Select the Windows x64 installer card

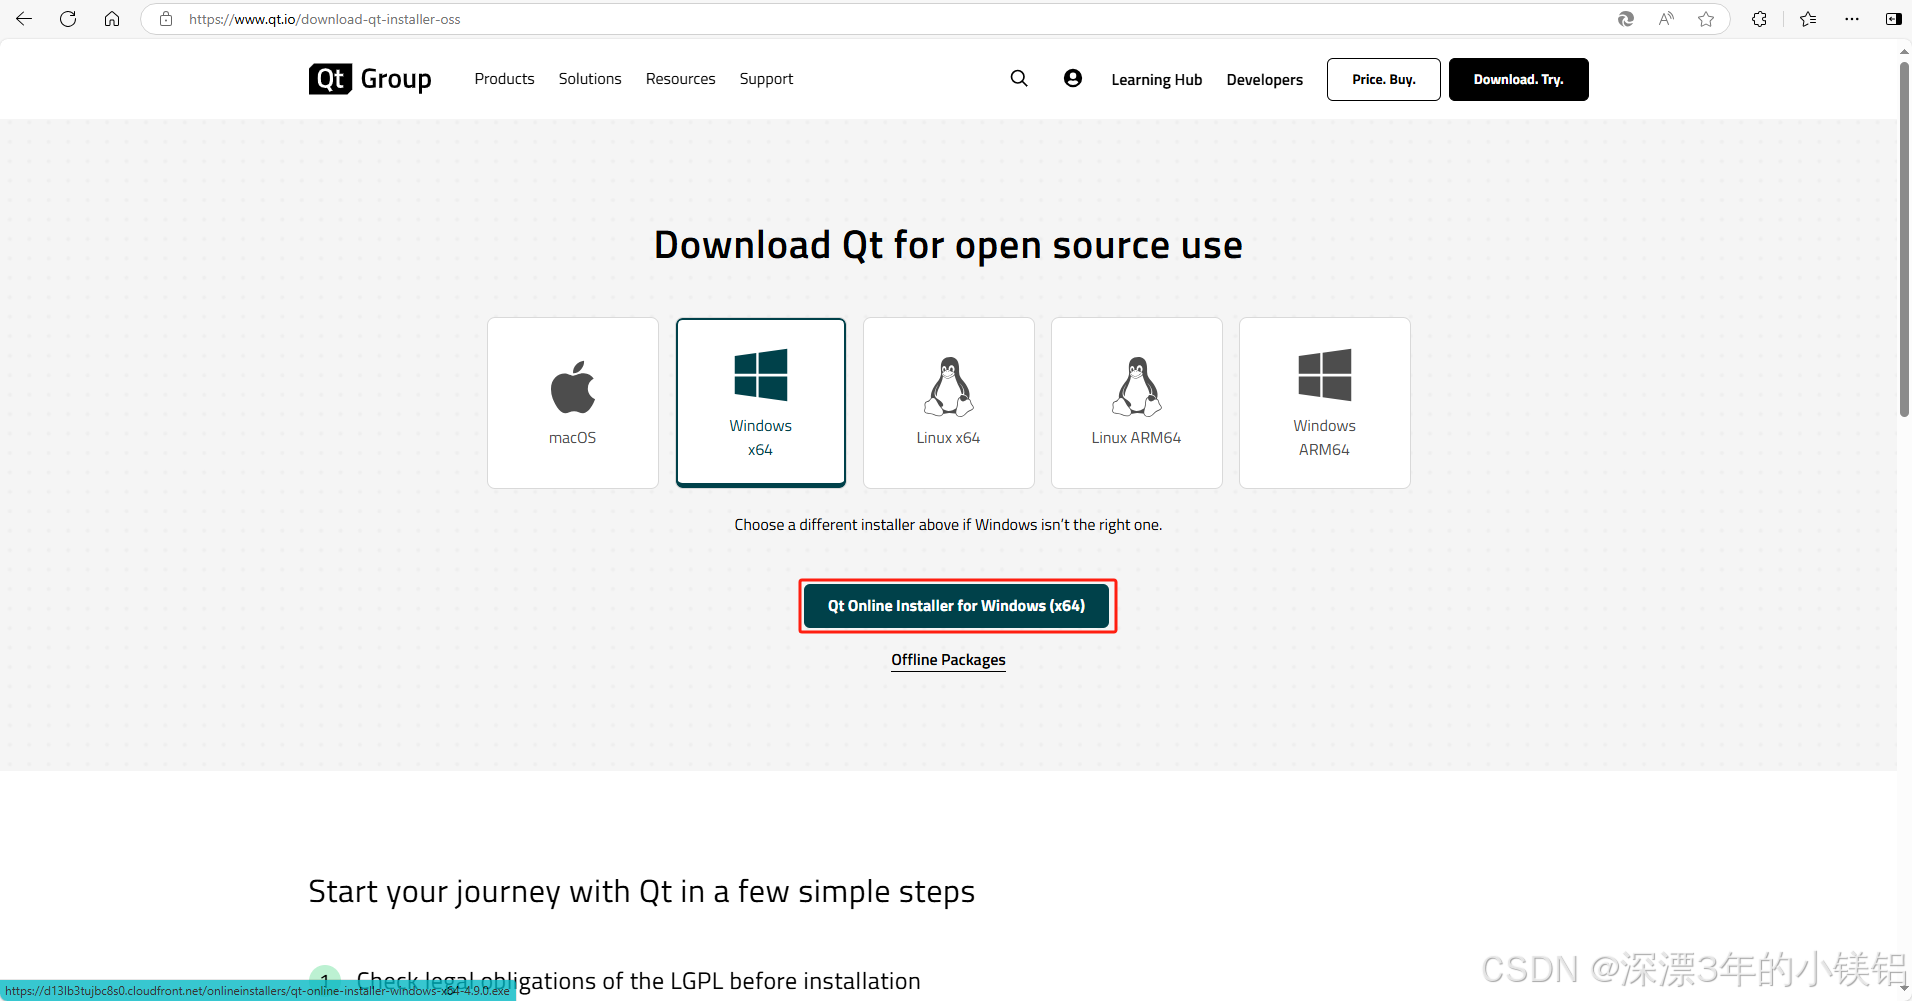[x=761, y=403]
